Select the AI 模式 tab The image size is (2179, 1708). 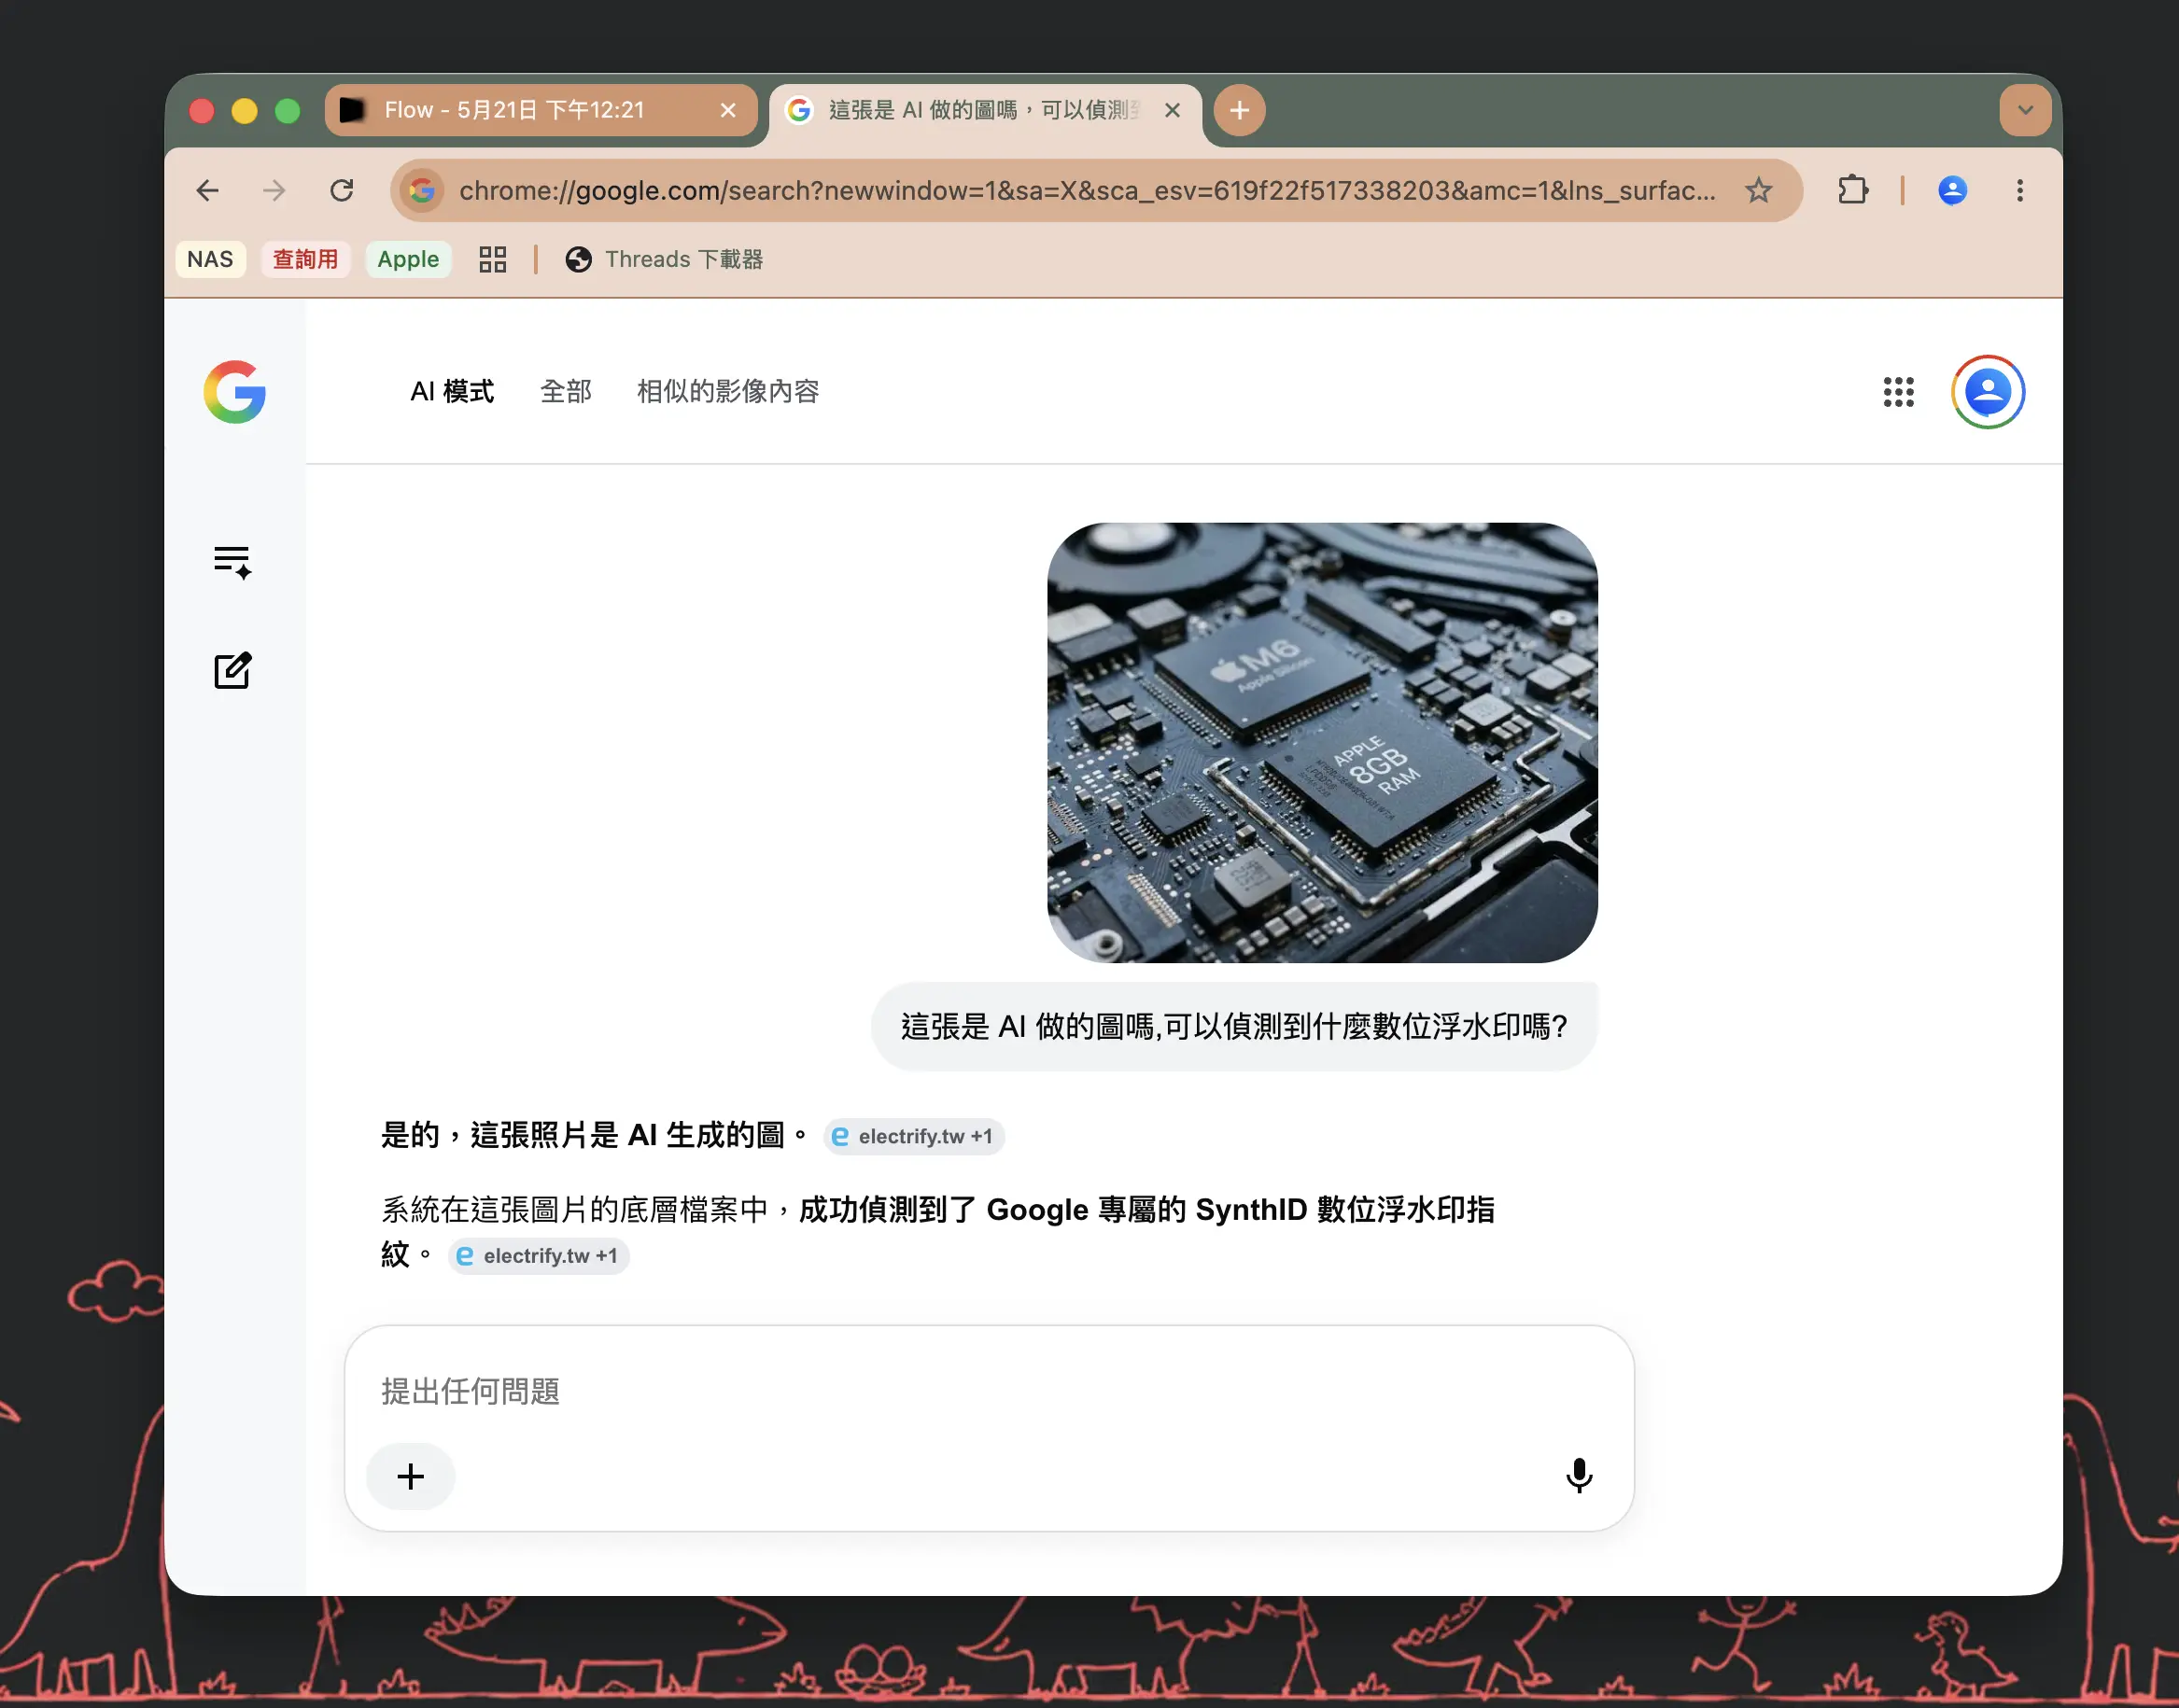[x=452, y=391]
